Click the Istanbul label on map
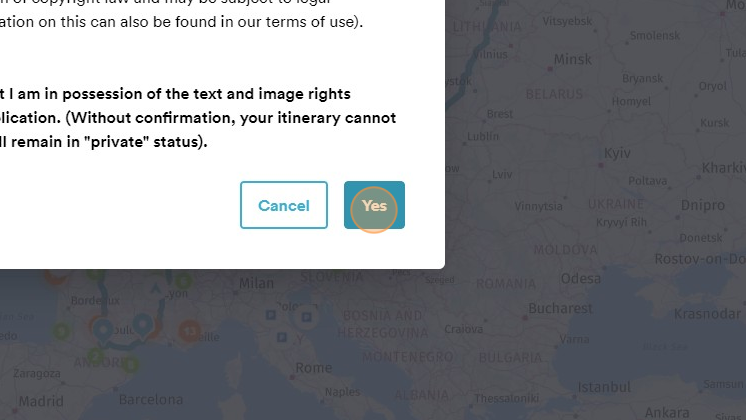Screen dimensions: 746x420 tap(604, 387)
